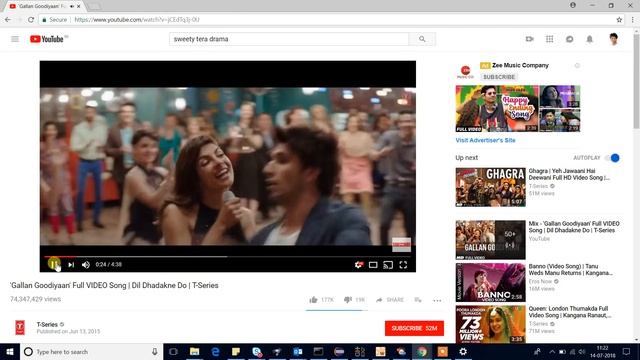Open messages chat icon
This screenshot has height=360, width=640.
pyautogui.click(x=569, y=39)
